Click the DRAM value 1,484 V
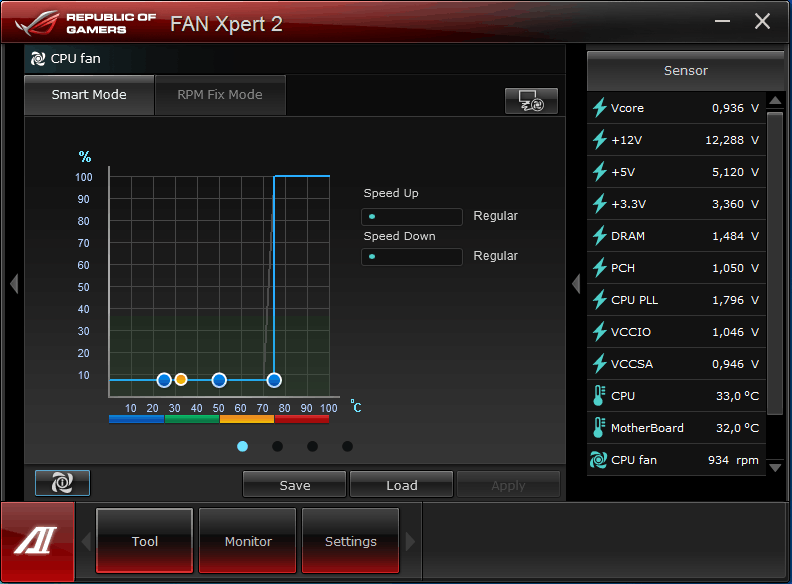The width and height of the screenshot is (792, 584). pyautogui.click(x=735, y=236)
